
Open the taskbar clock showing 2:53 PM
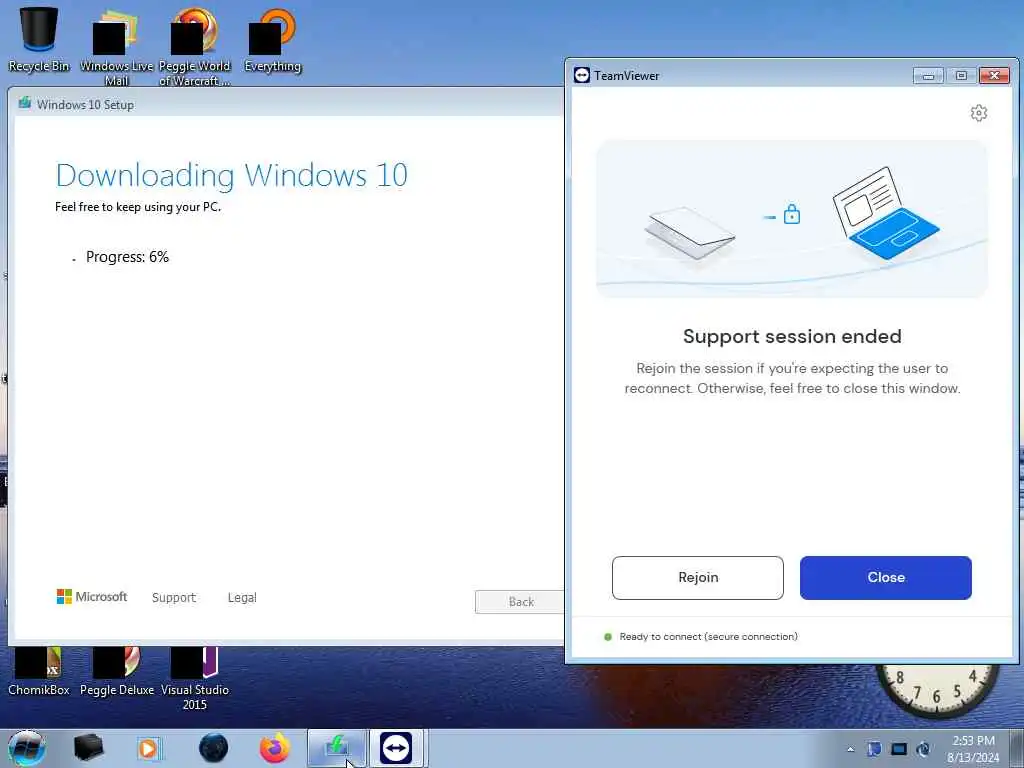coord(973,748)
